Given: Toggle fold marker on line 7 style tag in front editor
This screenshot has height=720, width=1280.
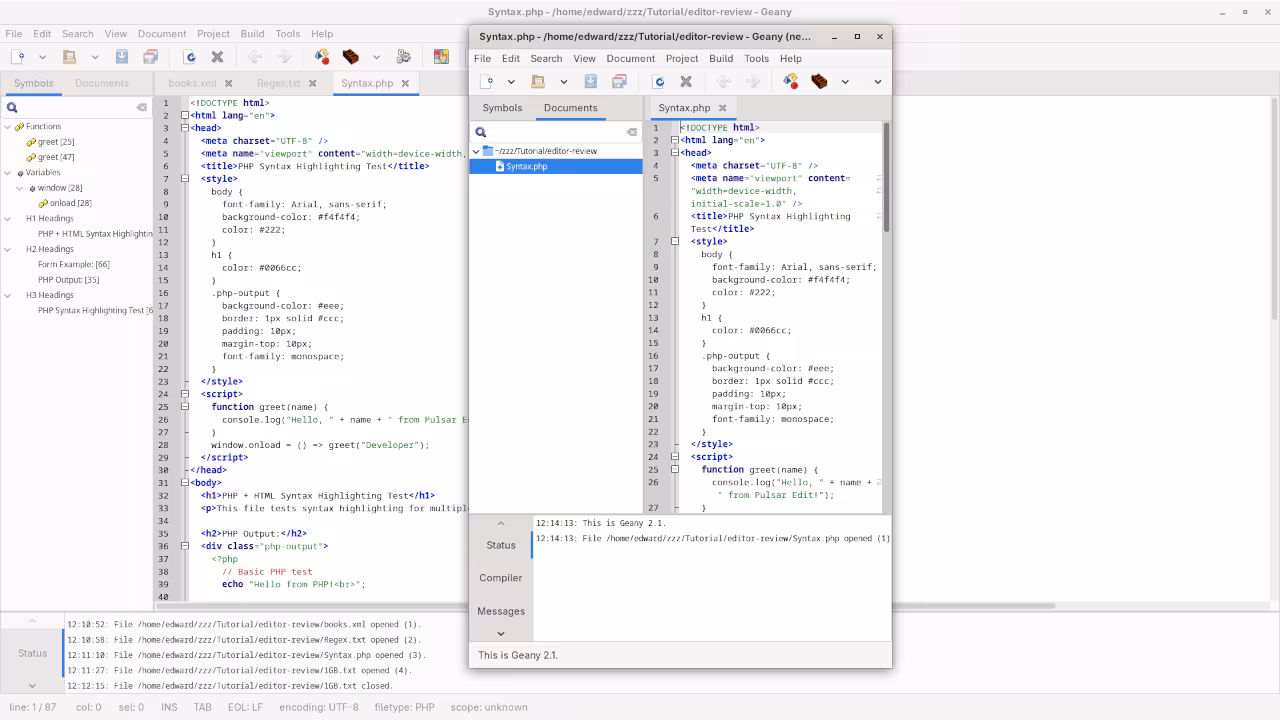Looking at the screenshot, I should [675, 241].
